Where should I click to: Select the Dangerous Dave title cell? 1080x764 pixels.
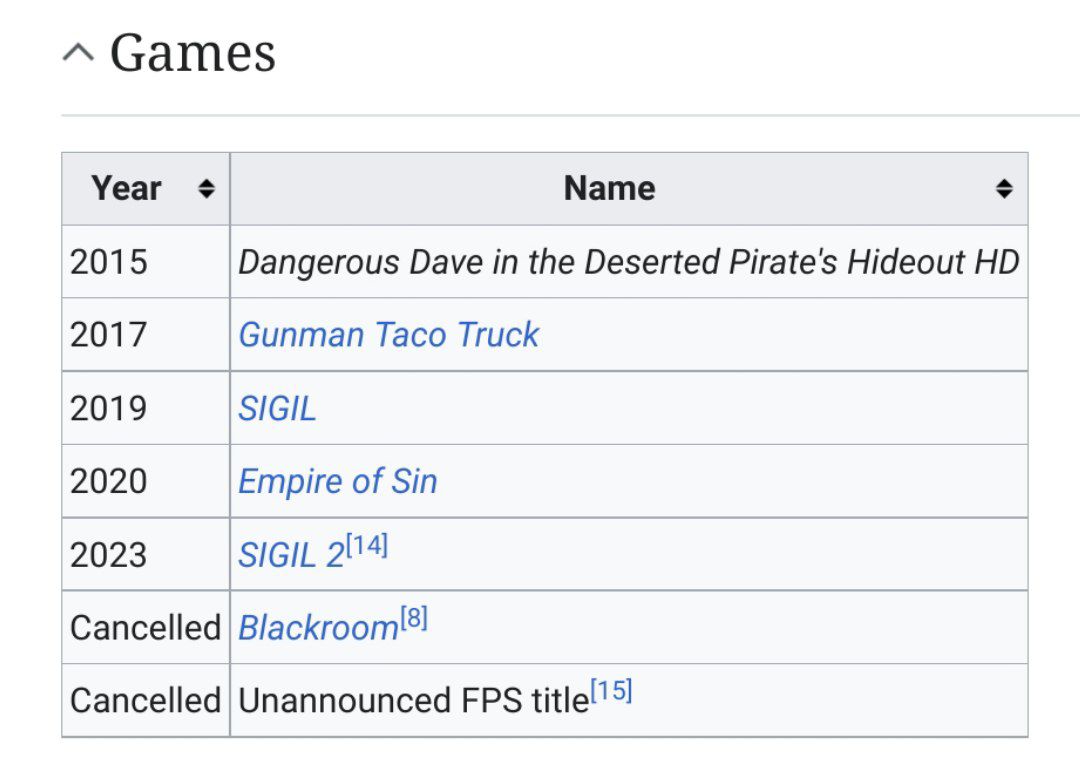629,262
